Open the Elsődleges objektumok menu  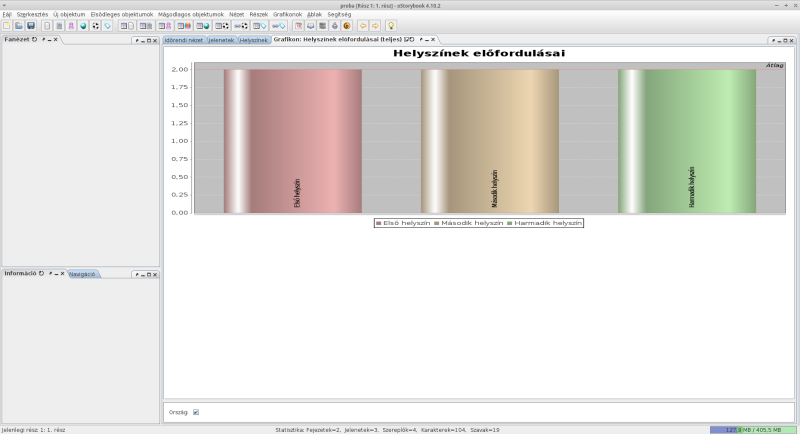[x=121, y=14]
